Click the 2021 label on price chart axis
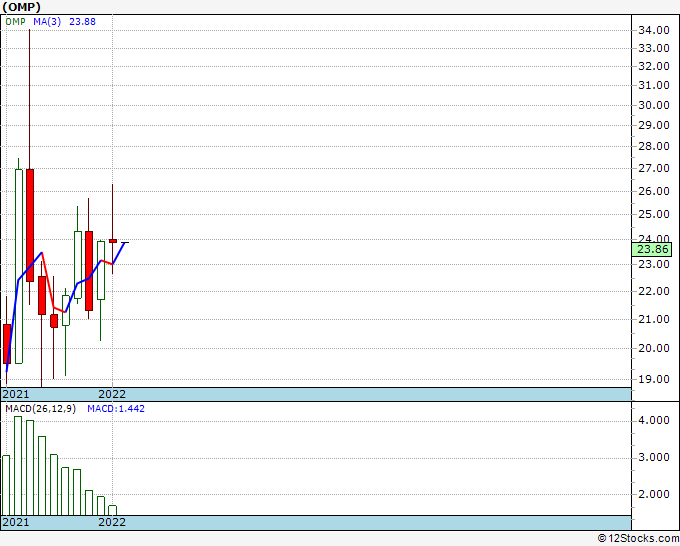This screenshot has width=680, height=546. pos(16,394)
